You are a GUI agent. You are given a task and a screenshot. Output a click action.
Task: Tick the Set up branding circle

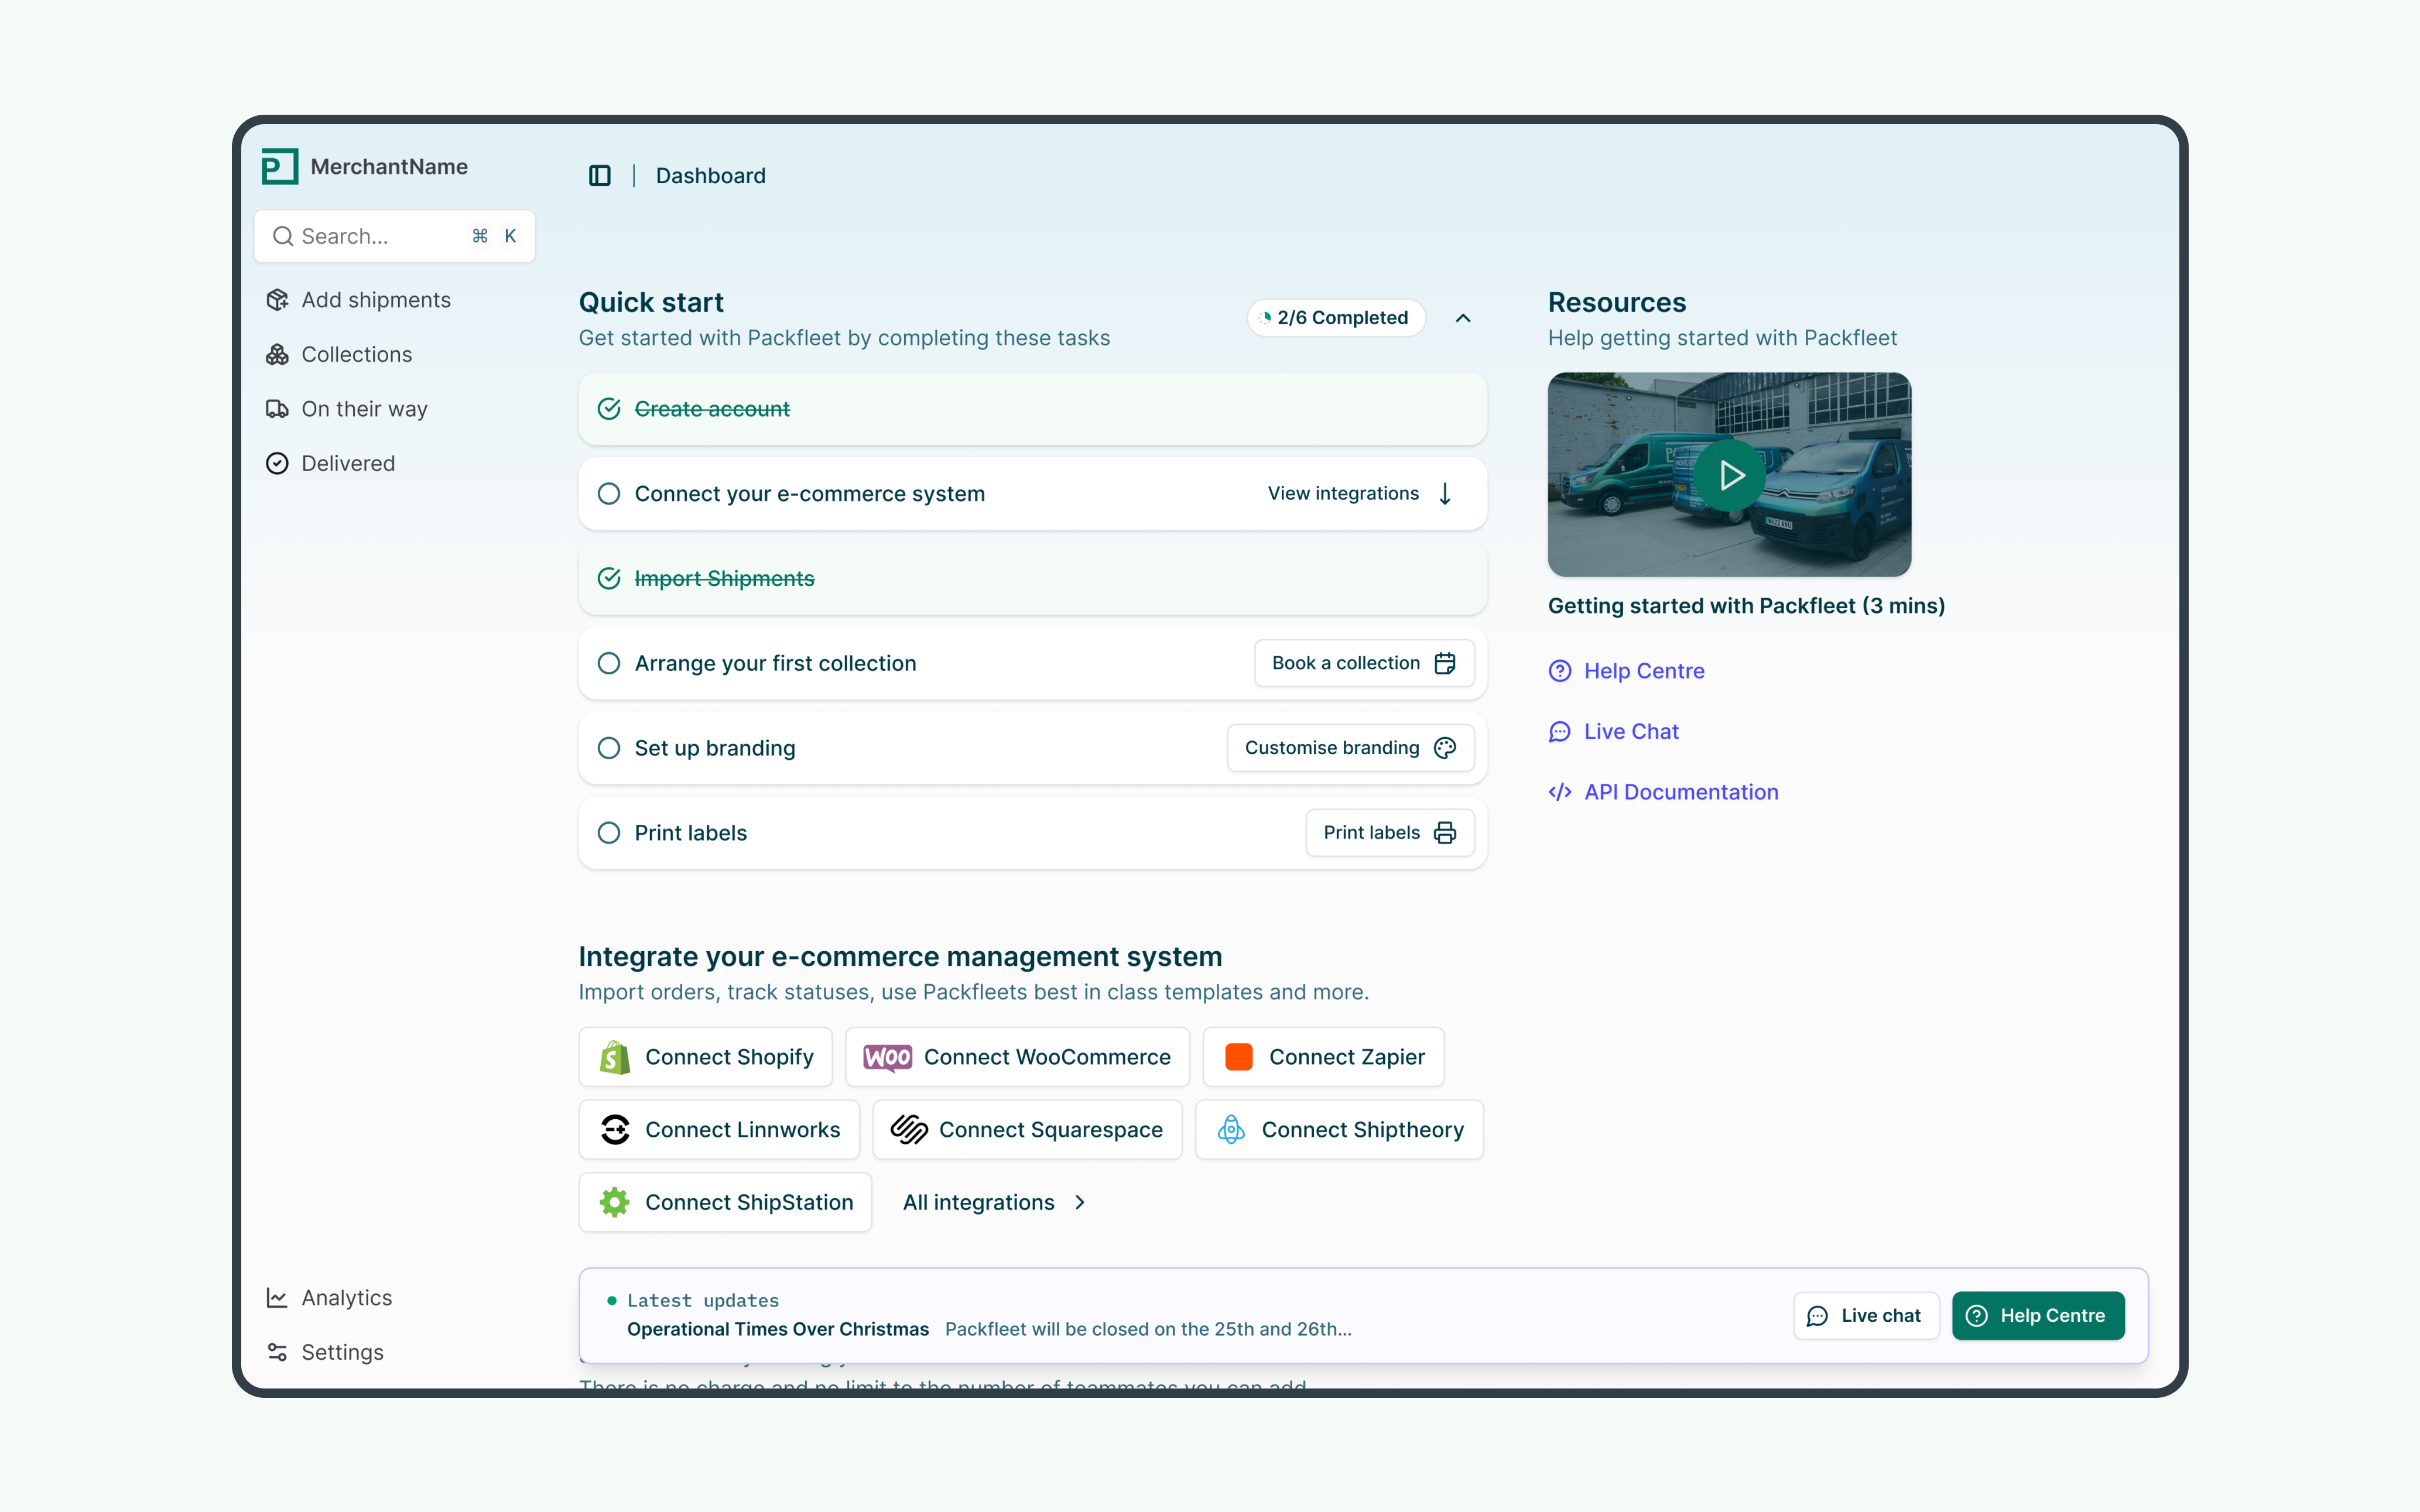coord(608,748)
